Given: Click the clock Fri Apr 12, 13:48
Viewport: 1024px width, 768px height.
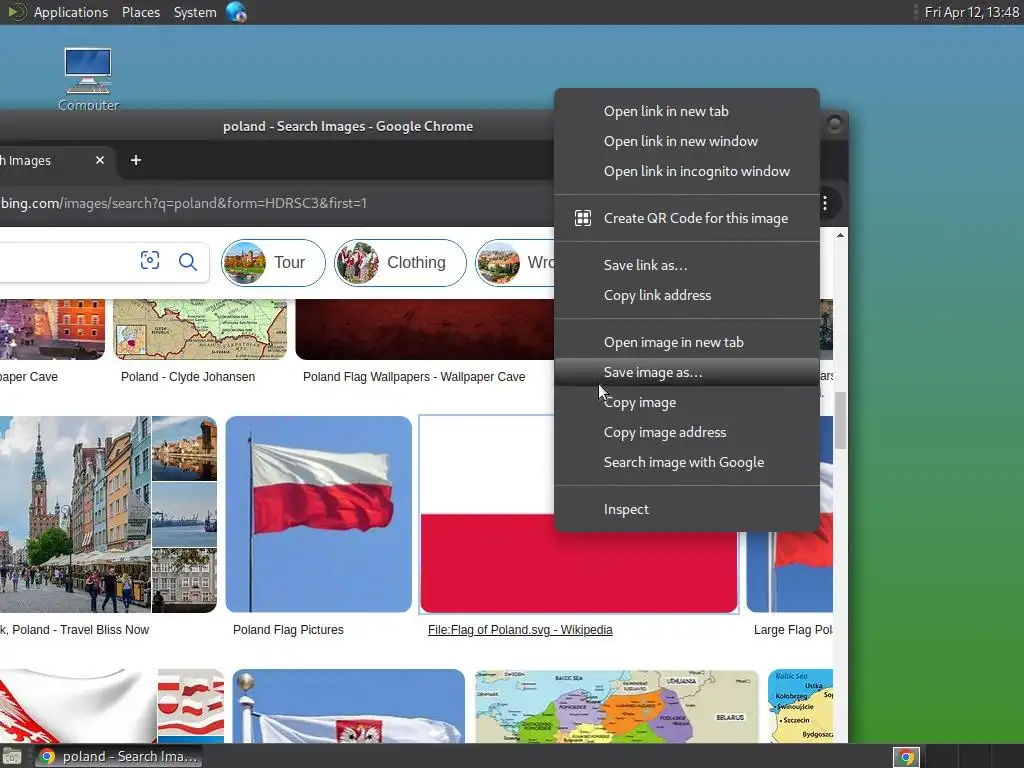Looking at the screenshot, I should [x=971, y=12].
